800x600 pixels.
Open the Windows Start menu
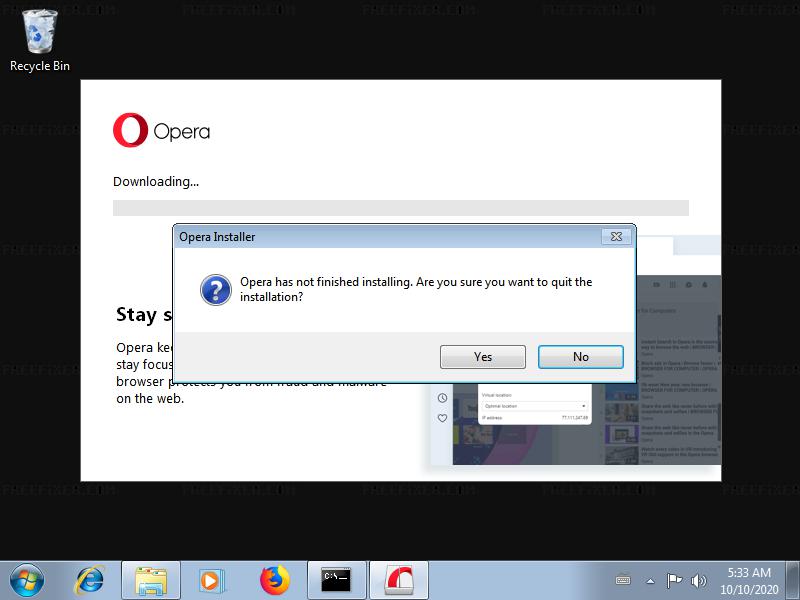(x=26, y=580)
